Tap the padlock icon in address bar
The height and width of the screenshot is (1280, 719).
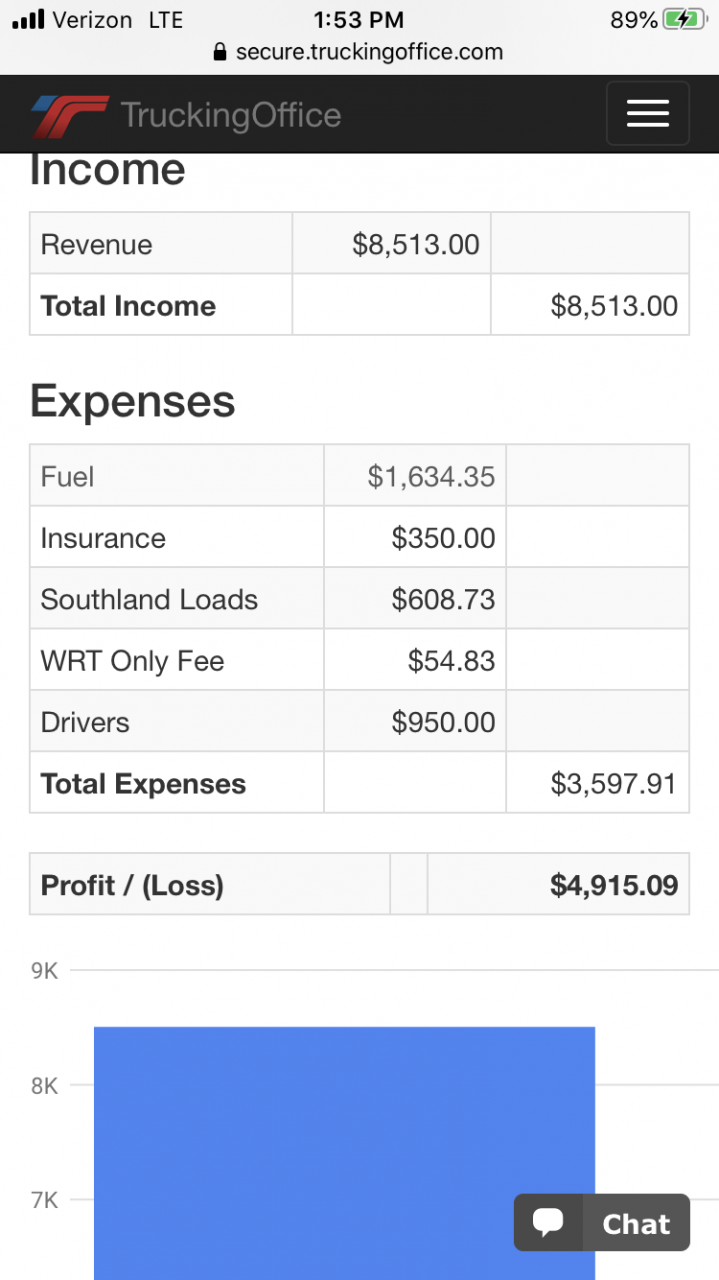pos(221,52)
